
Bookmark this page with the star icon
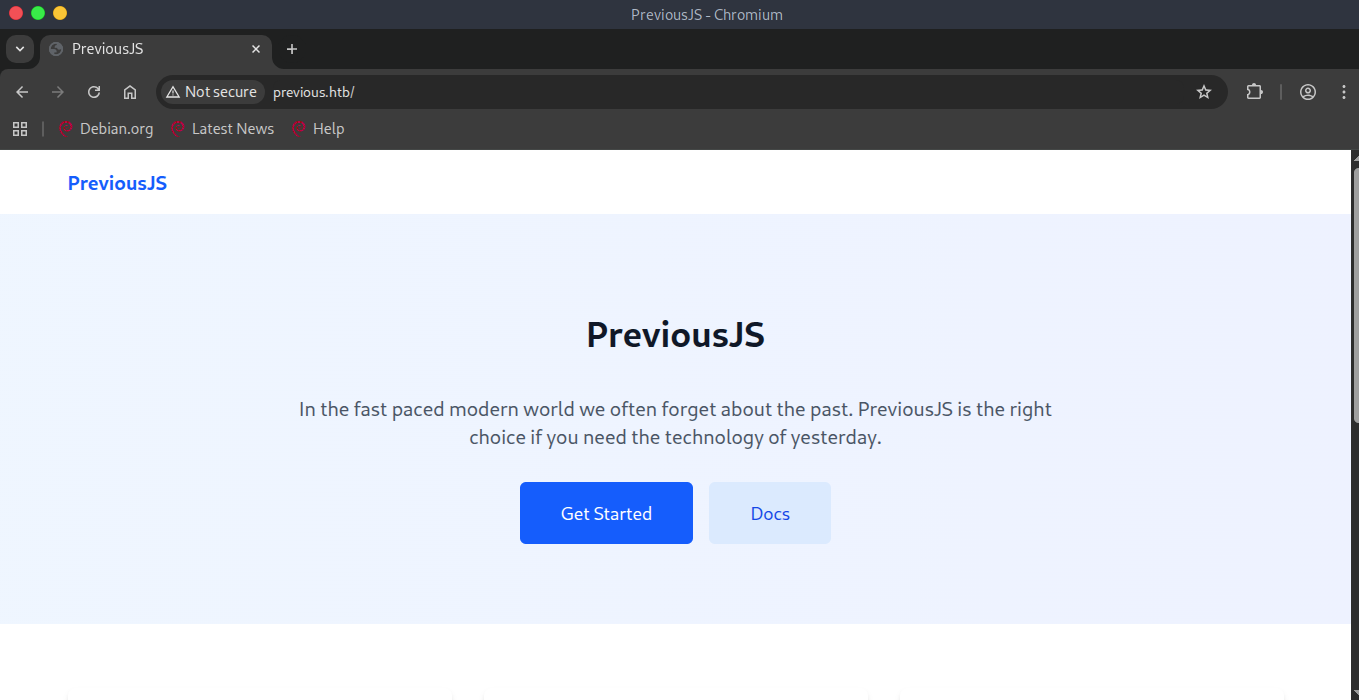1204,92
